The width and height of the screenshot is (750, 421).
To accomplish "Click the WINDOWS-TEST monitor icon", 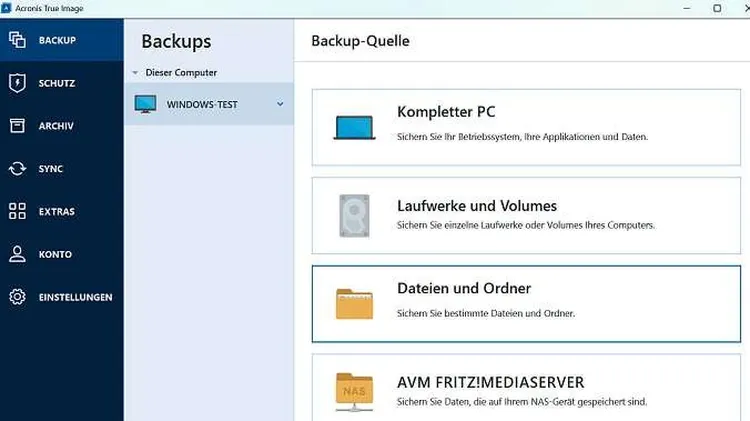I will point(146,104).
